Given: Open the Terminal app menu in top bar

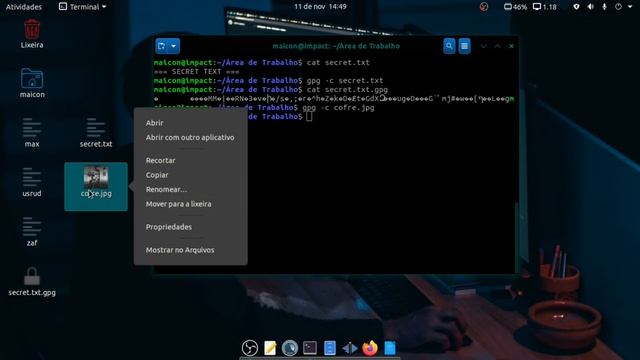Looking at the screenshot, I should pos(82,7).
